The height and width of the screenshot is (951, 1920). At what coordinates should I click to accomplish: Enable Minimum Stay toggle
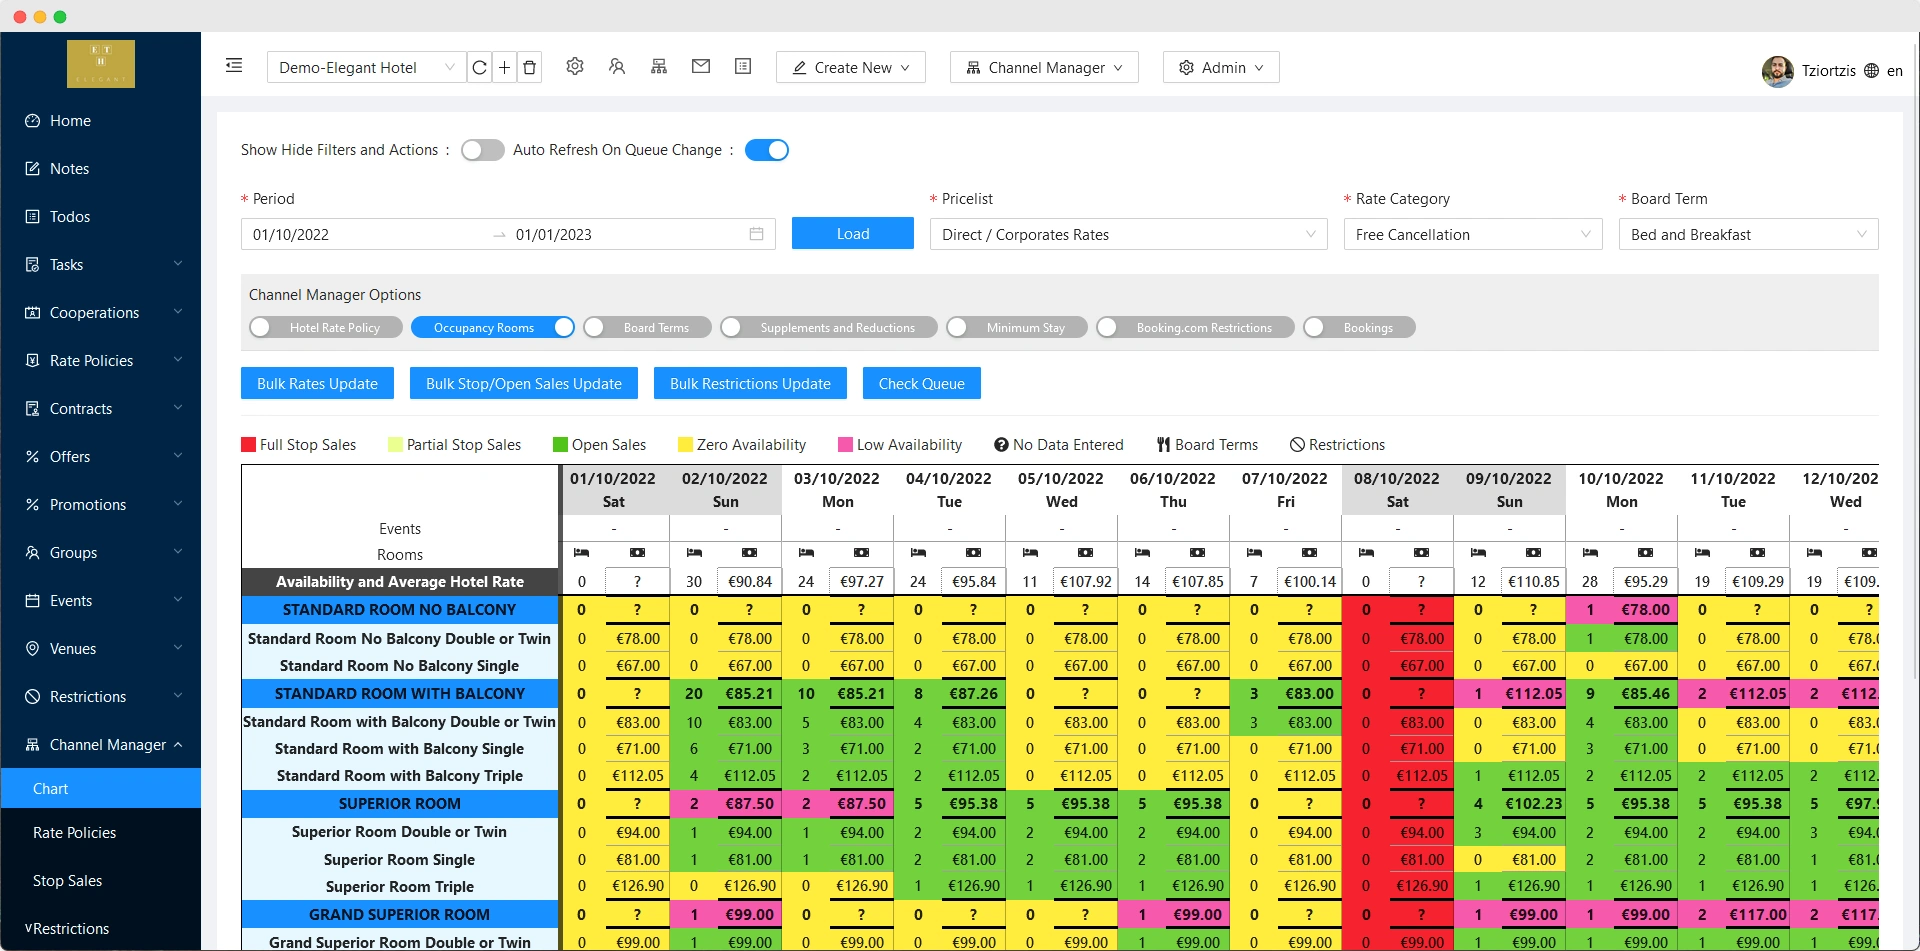pos(1017,327)
